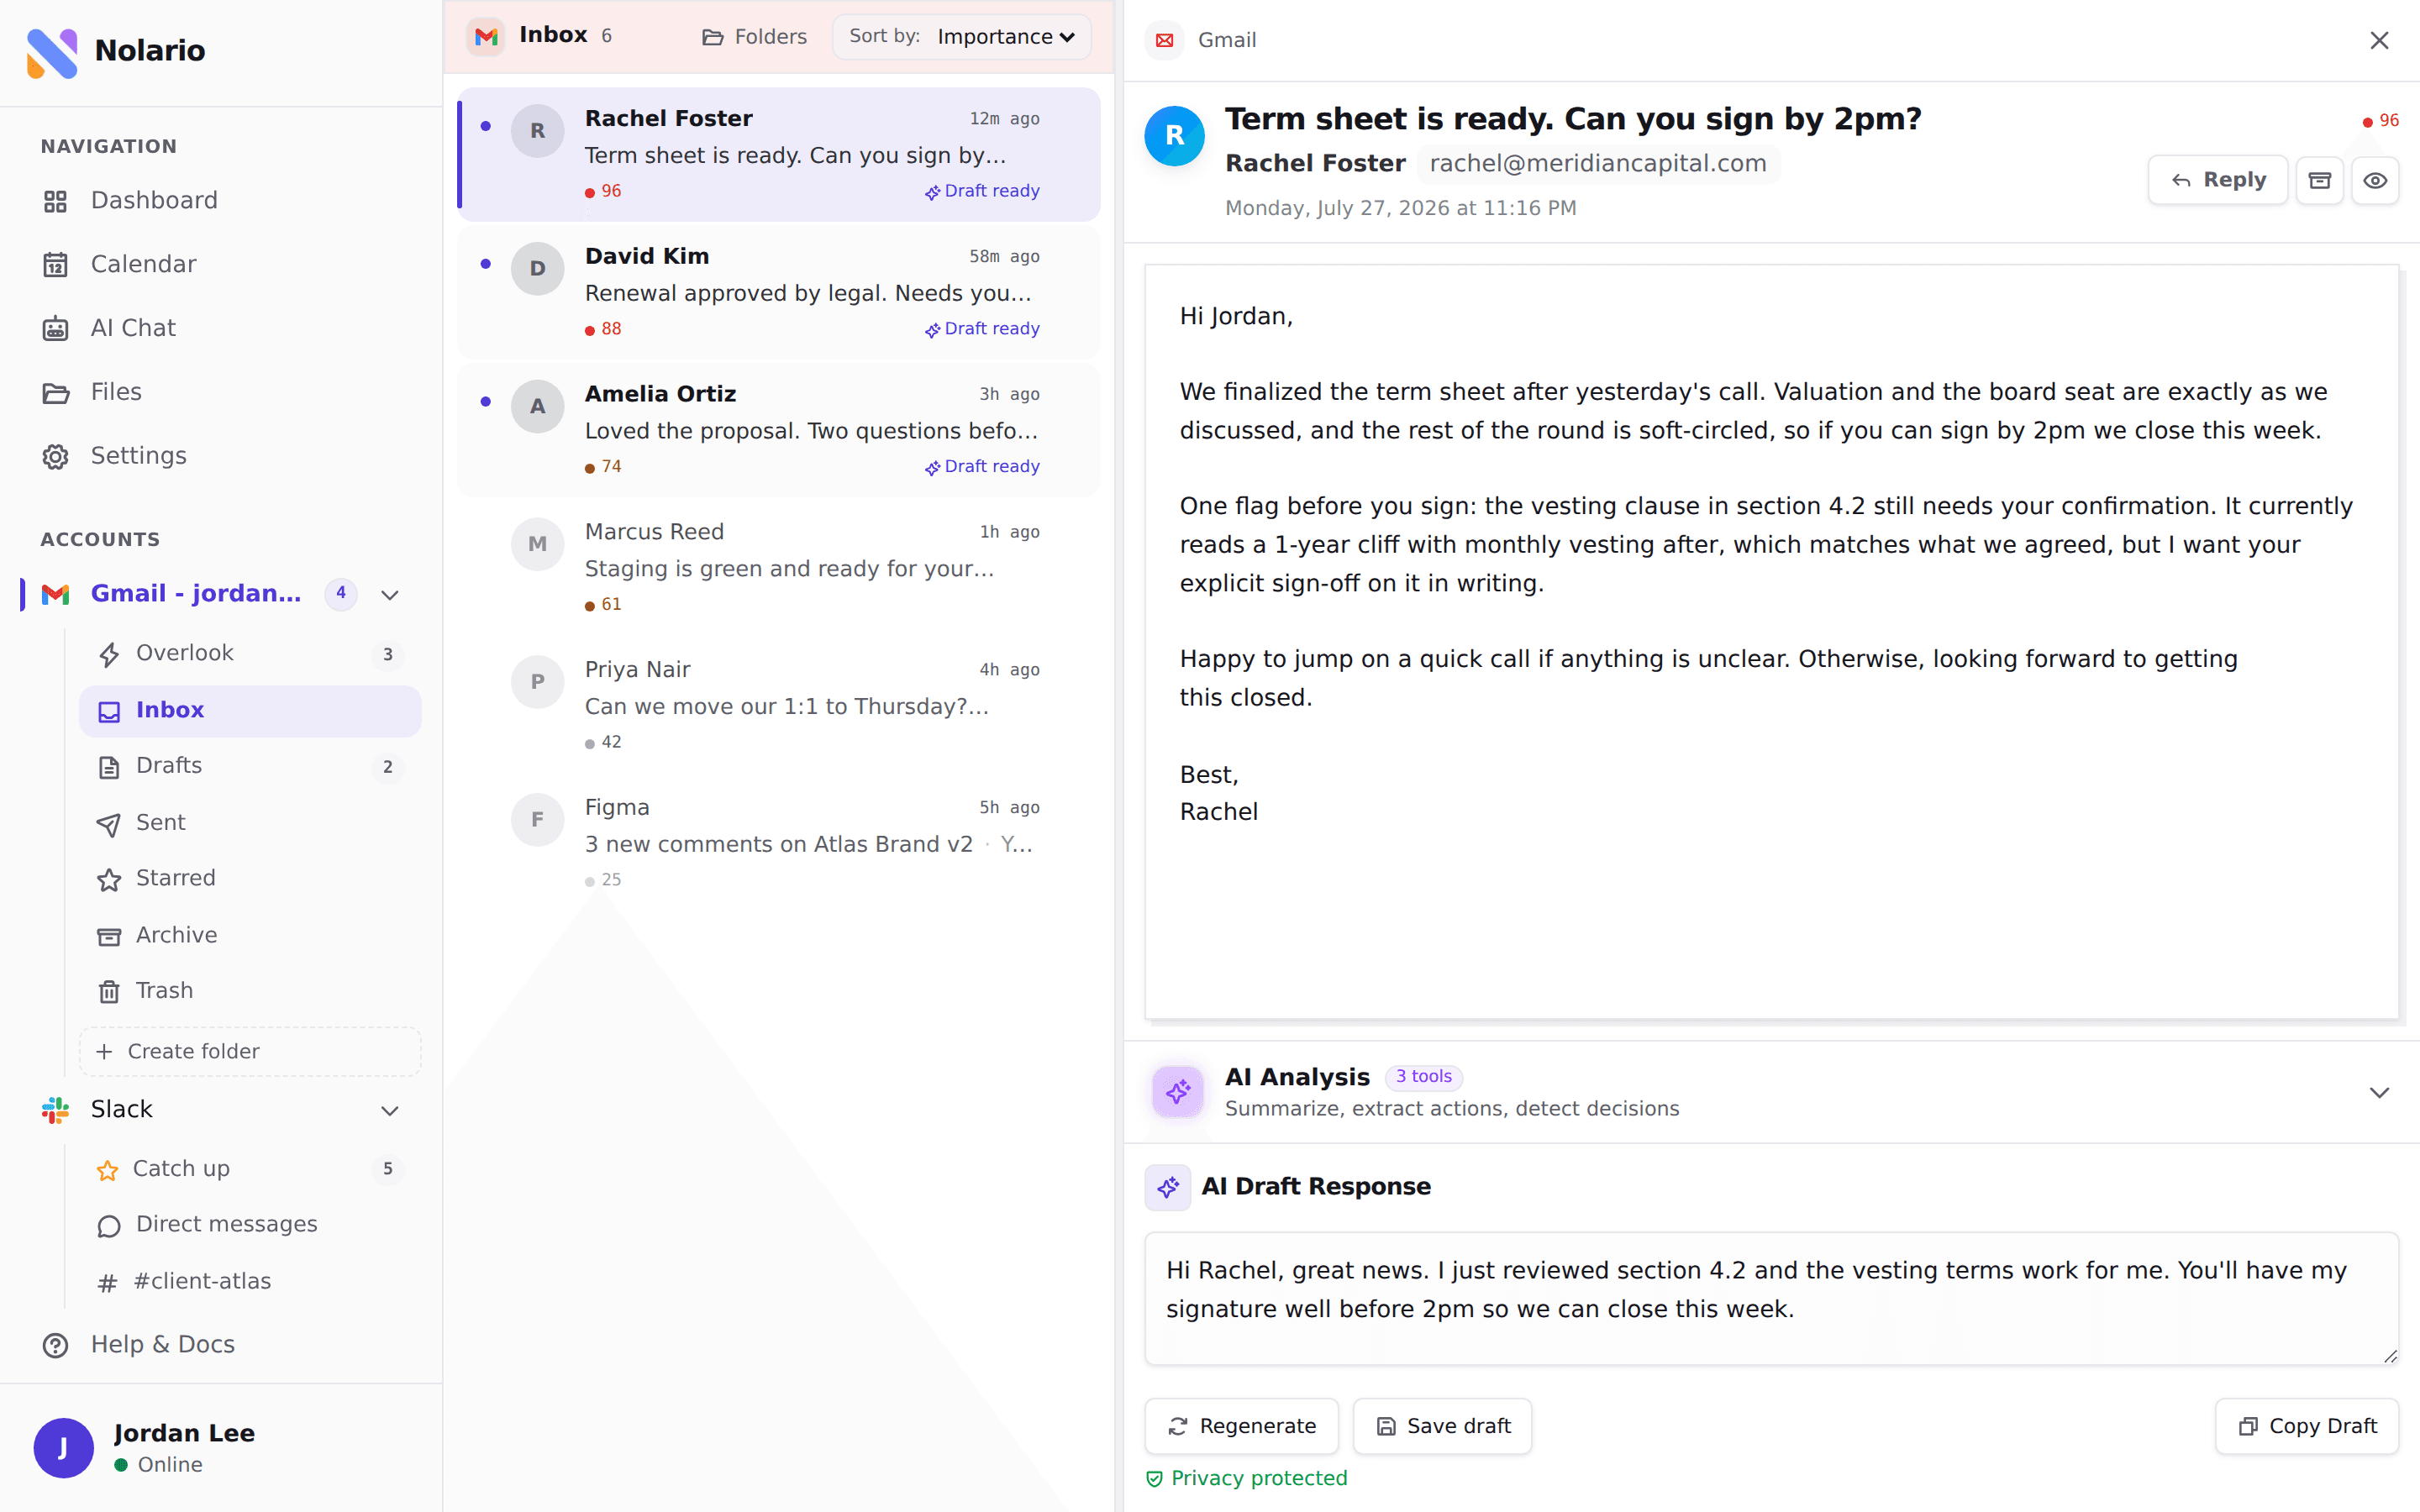
Task: Click the 3 tools badge
Action: click(x=1424, y=1077)
